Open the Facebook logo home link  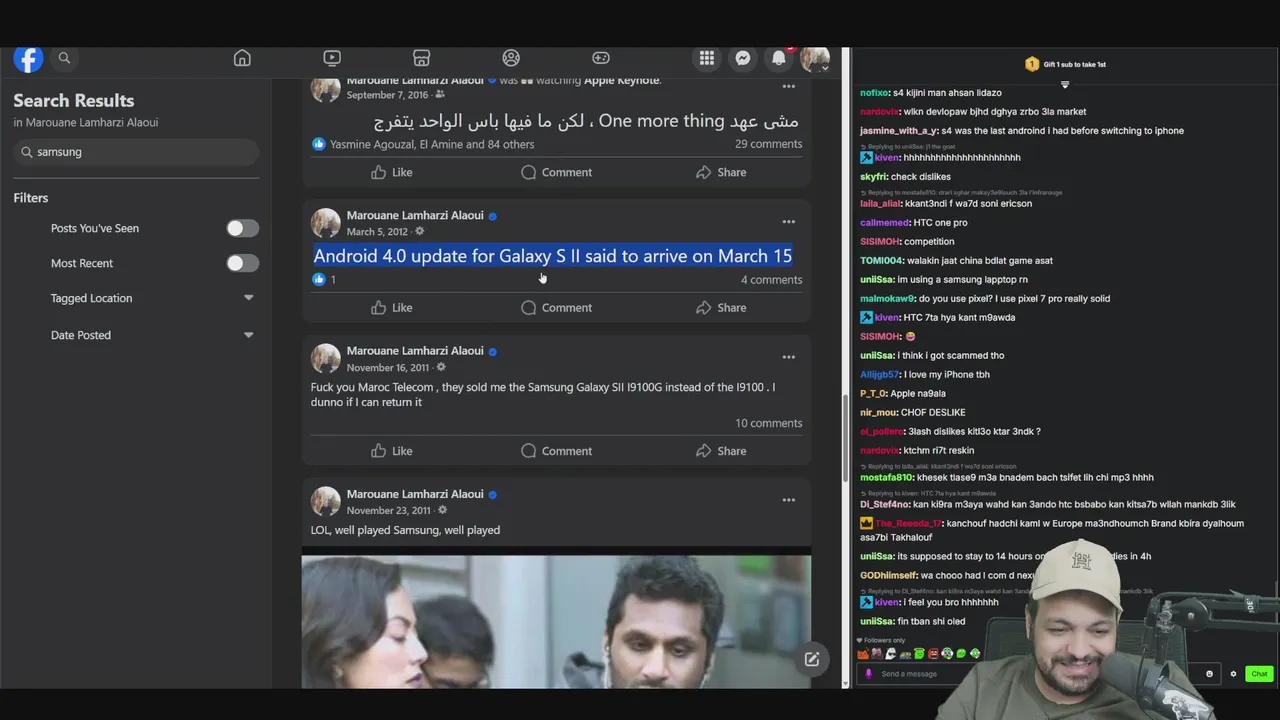pos(28,58)
